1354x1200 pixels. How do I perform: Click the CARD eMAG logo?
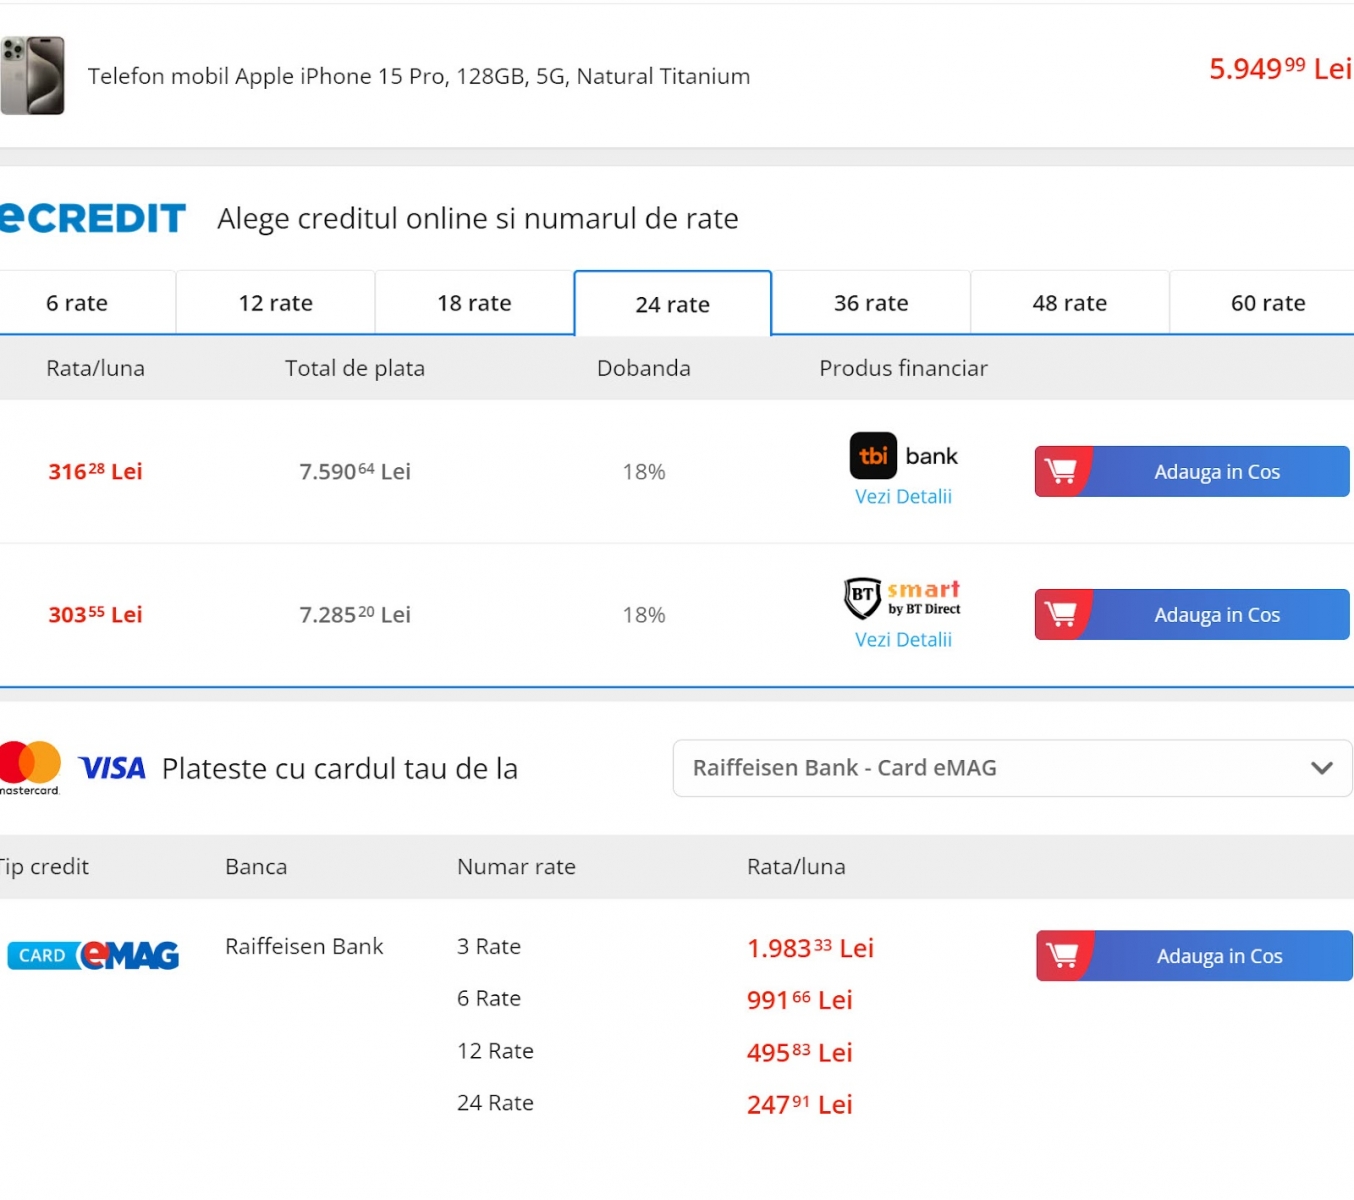93,956
